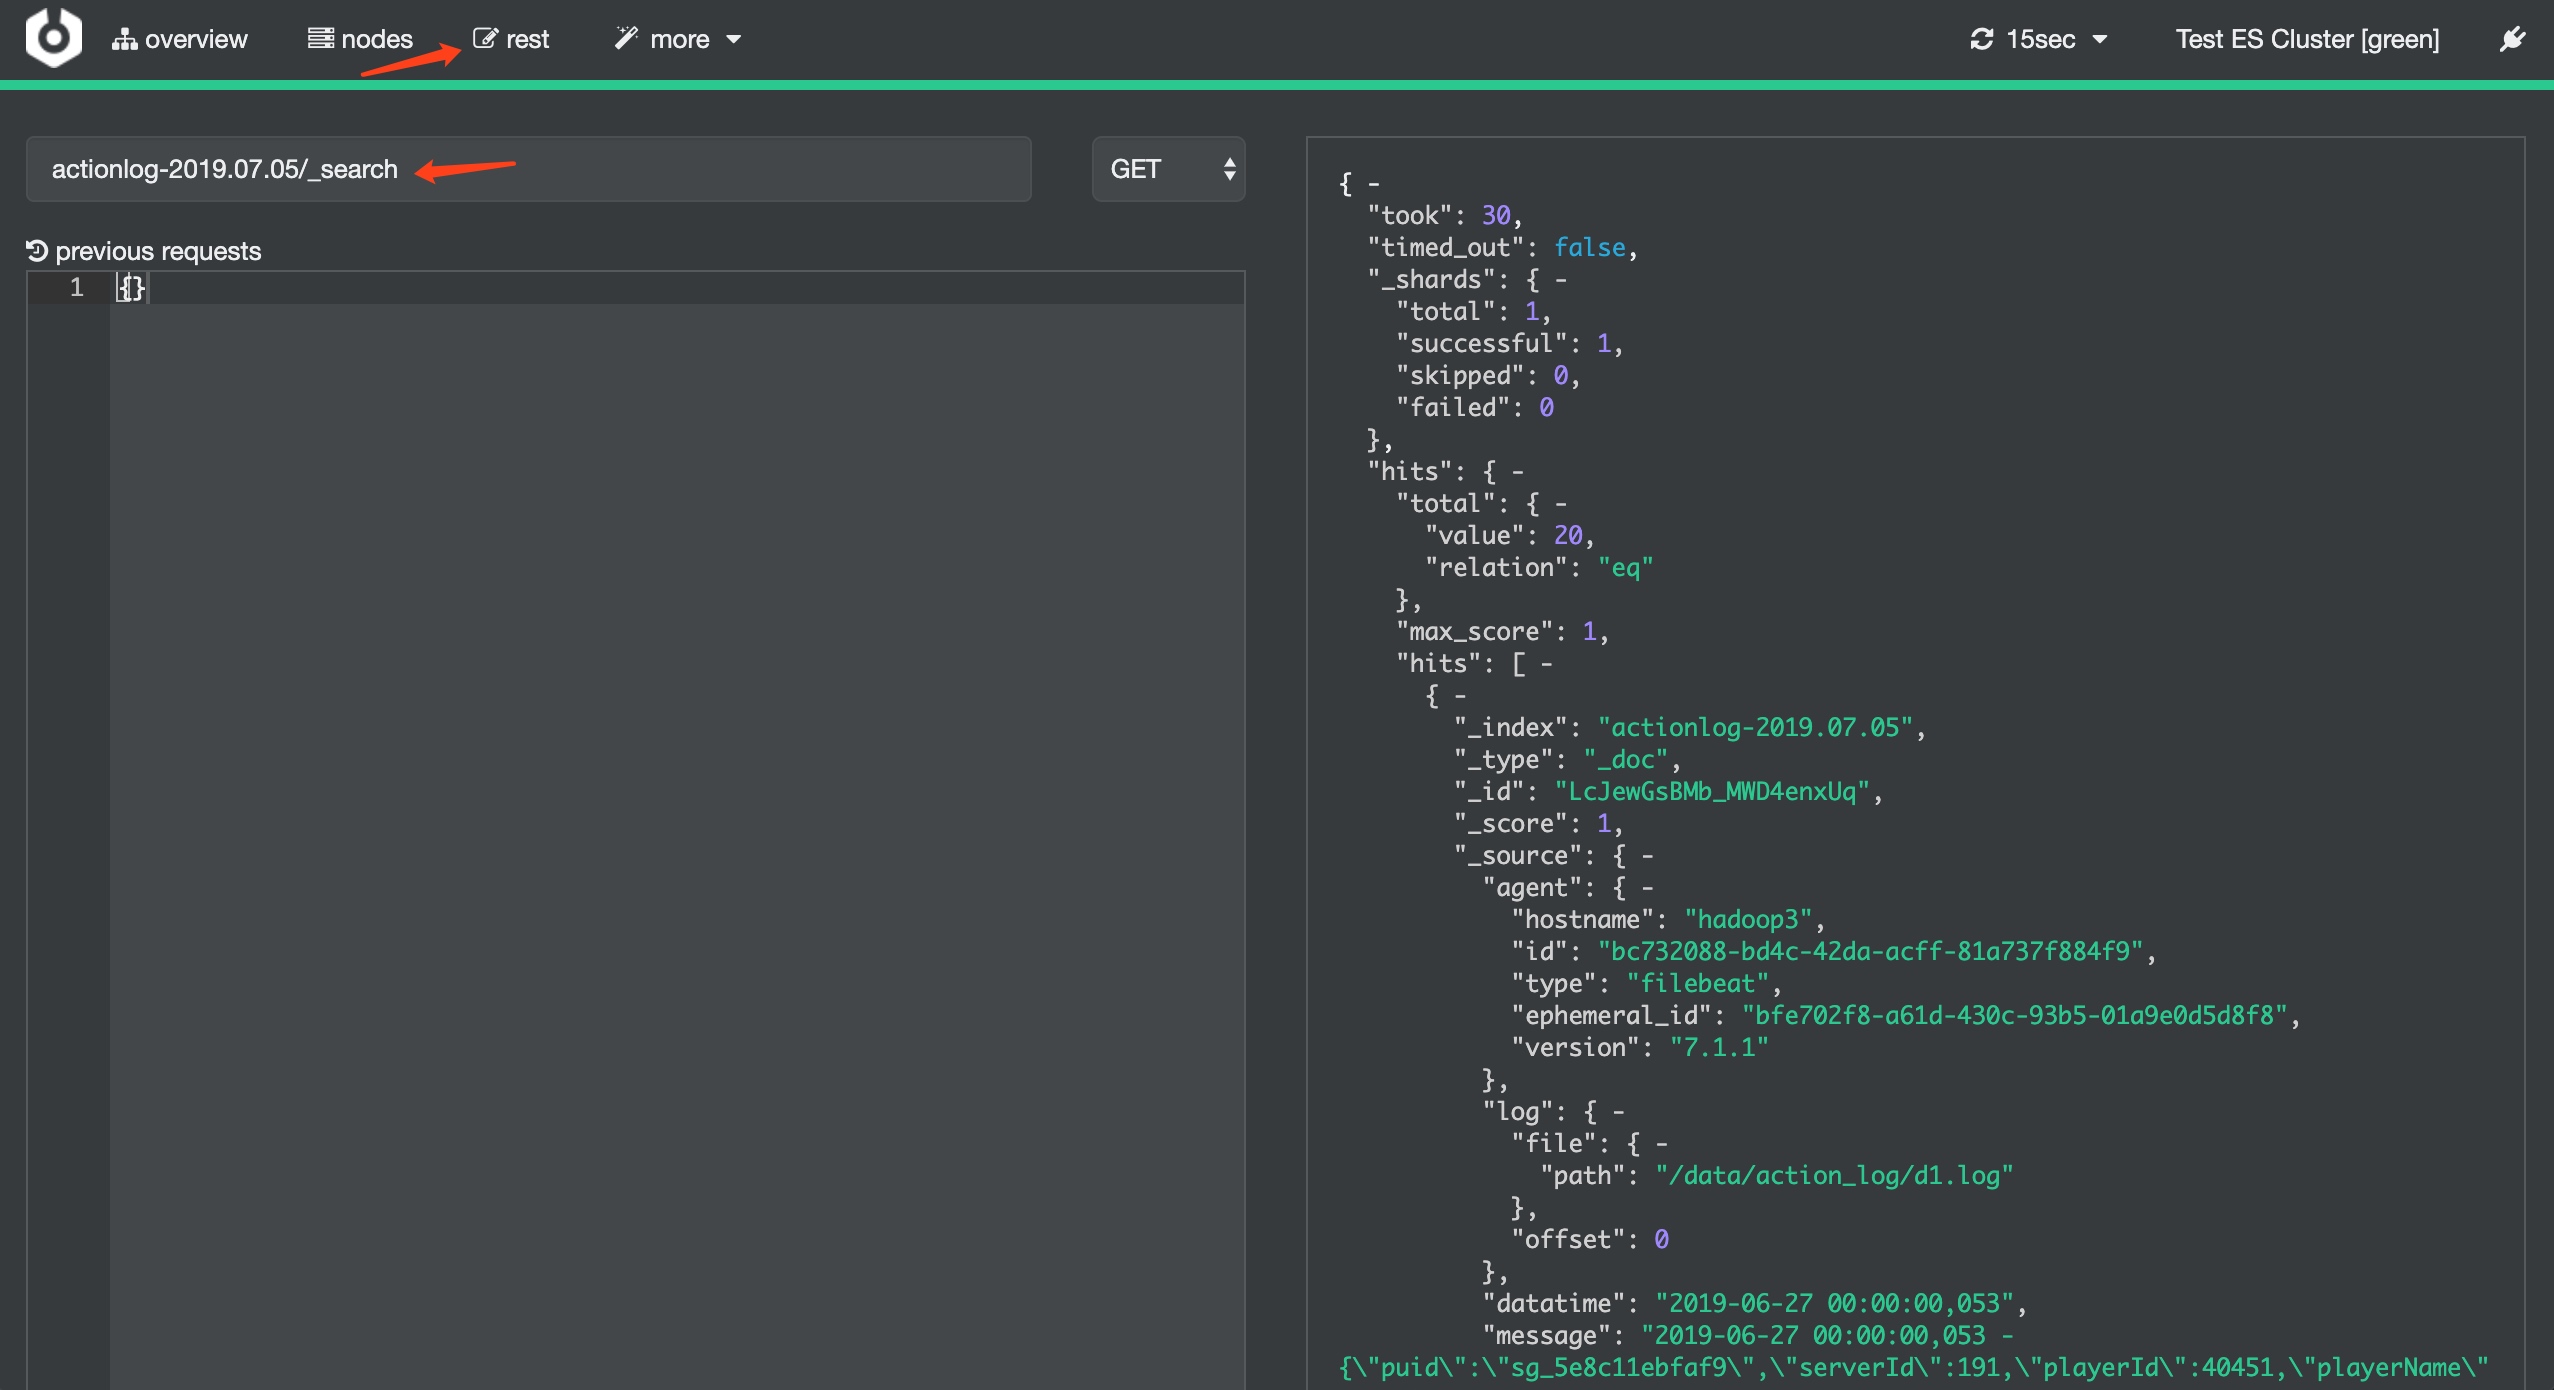Click the "failed" value 0
Screen dimensions: 2554x1390
point(1546,408)
